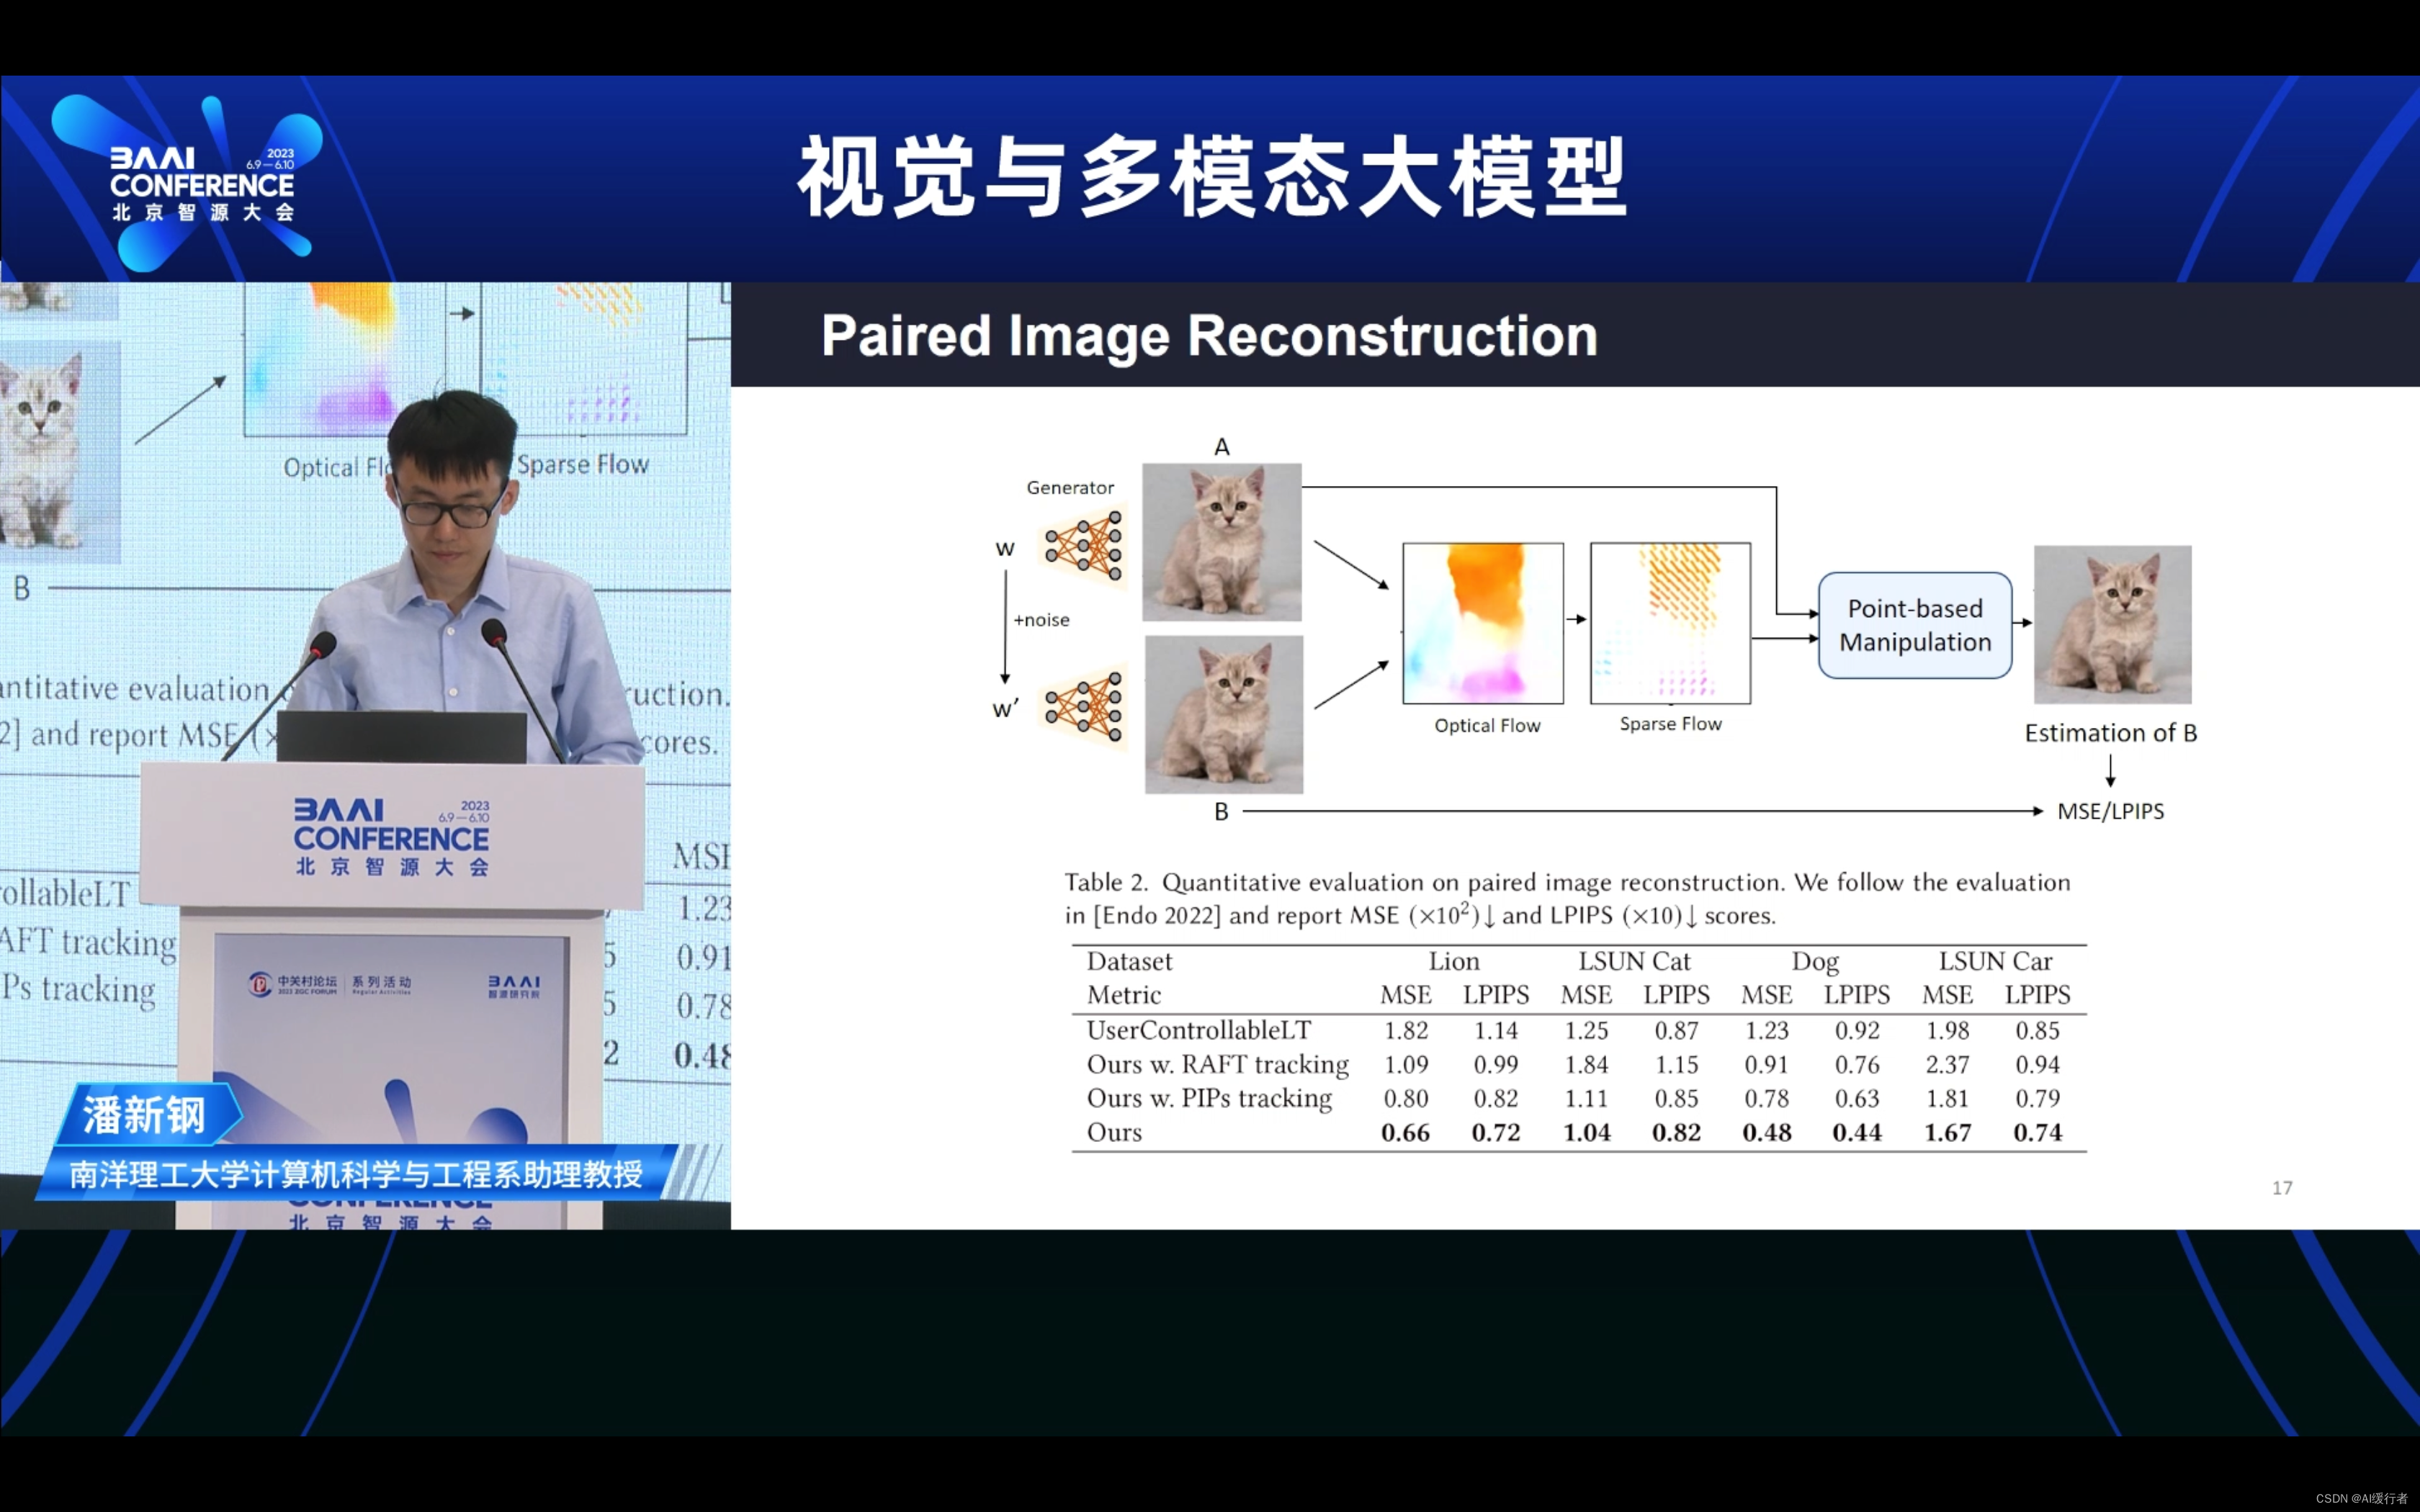The width and height of the screenshot is (2420, 1512).
Task: Open the Optical Flow color map image
Action: pos(1483,623)
